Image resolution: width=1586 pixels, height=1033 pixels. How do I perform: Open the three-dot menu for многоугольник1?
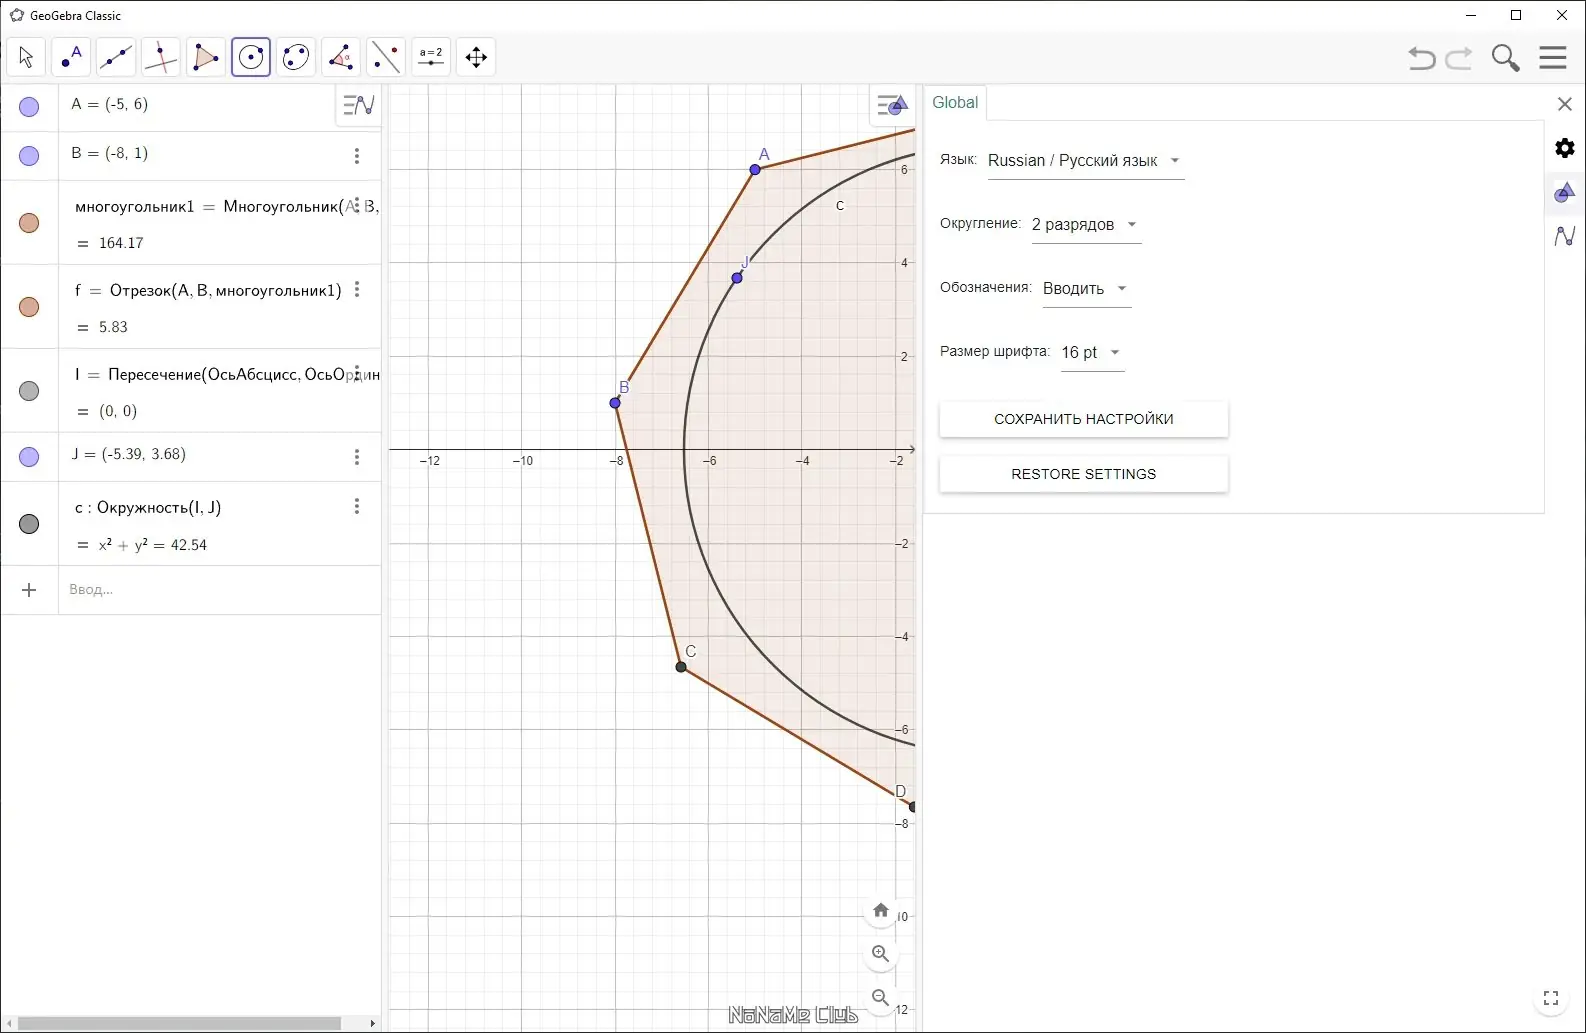coord(357,206)
